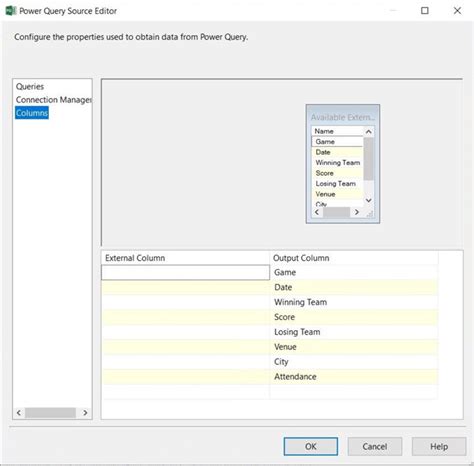Select Winning Team in Available External list
The image size is (474, 466).
[337, 163]
